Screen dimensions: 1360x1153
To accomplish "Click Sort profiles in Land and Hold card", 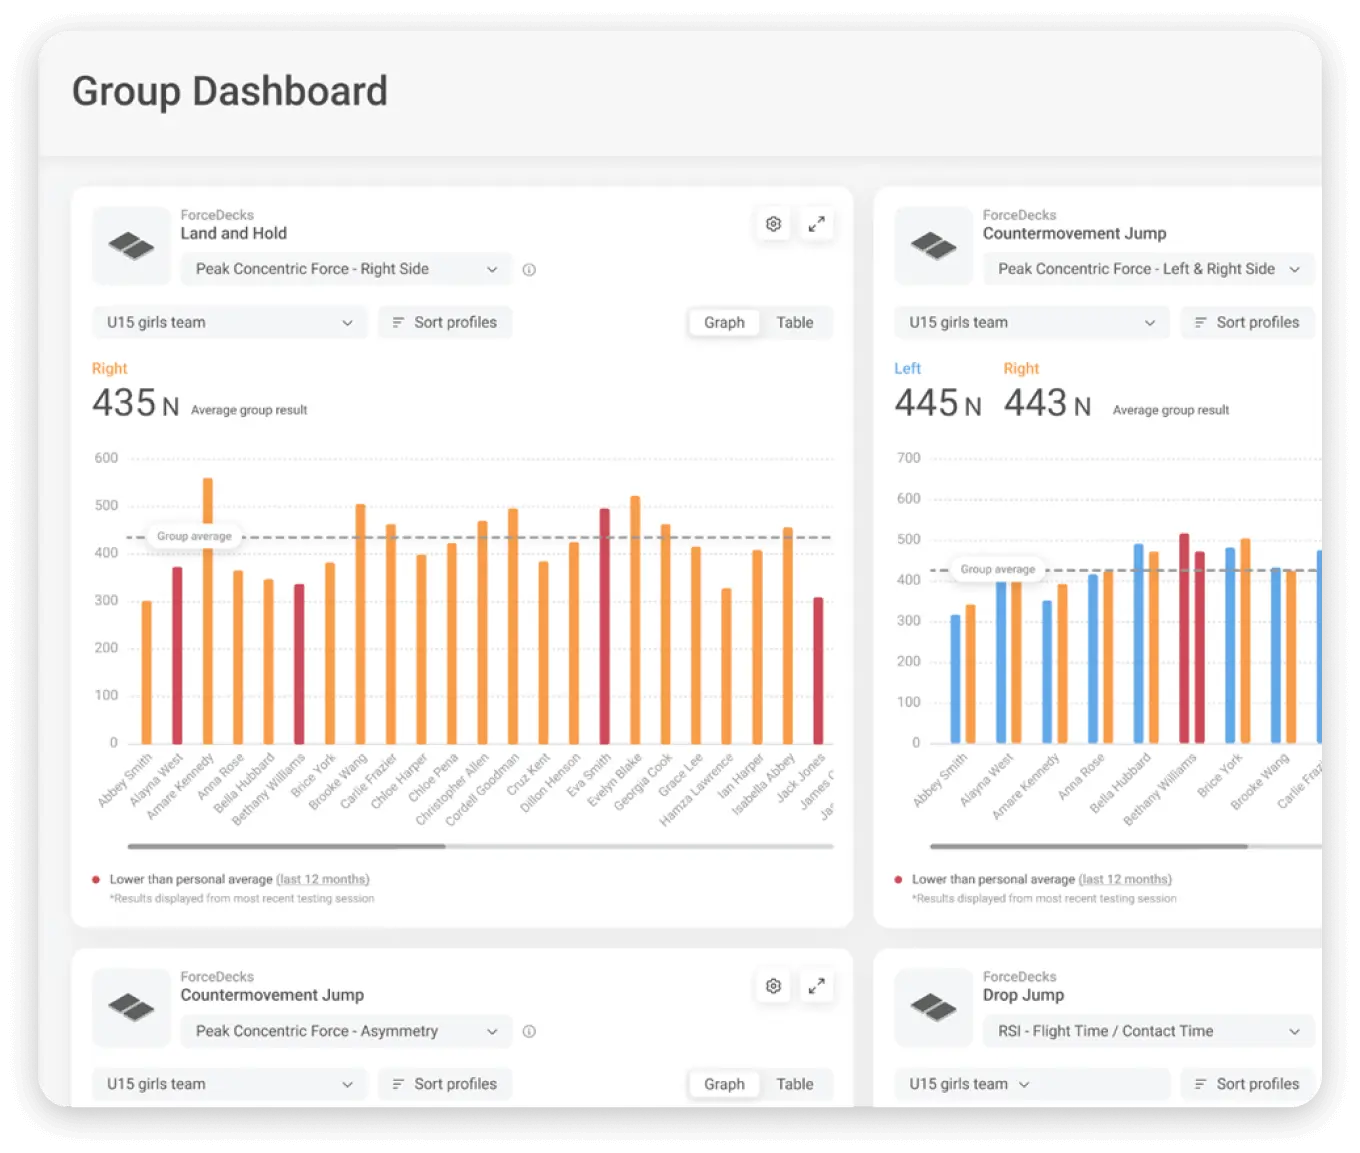I will (x=445, y=323).
